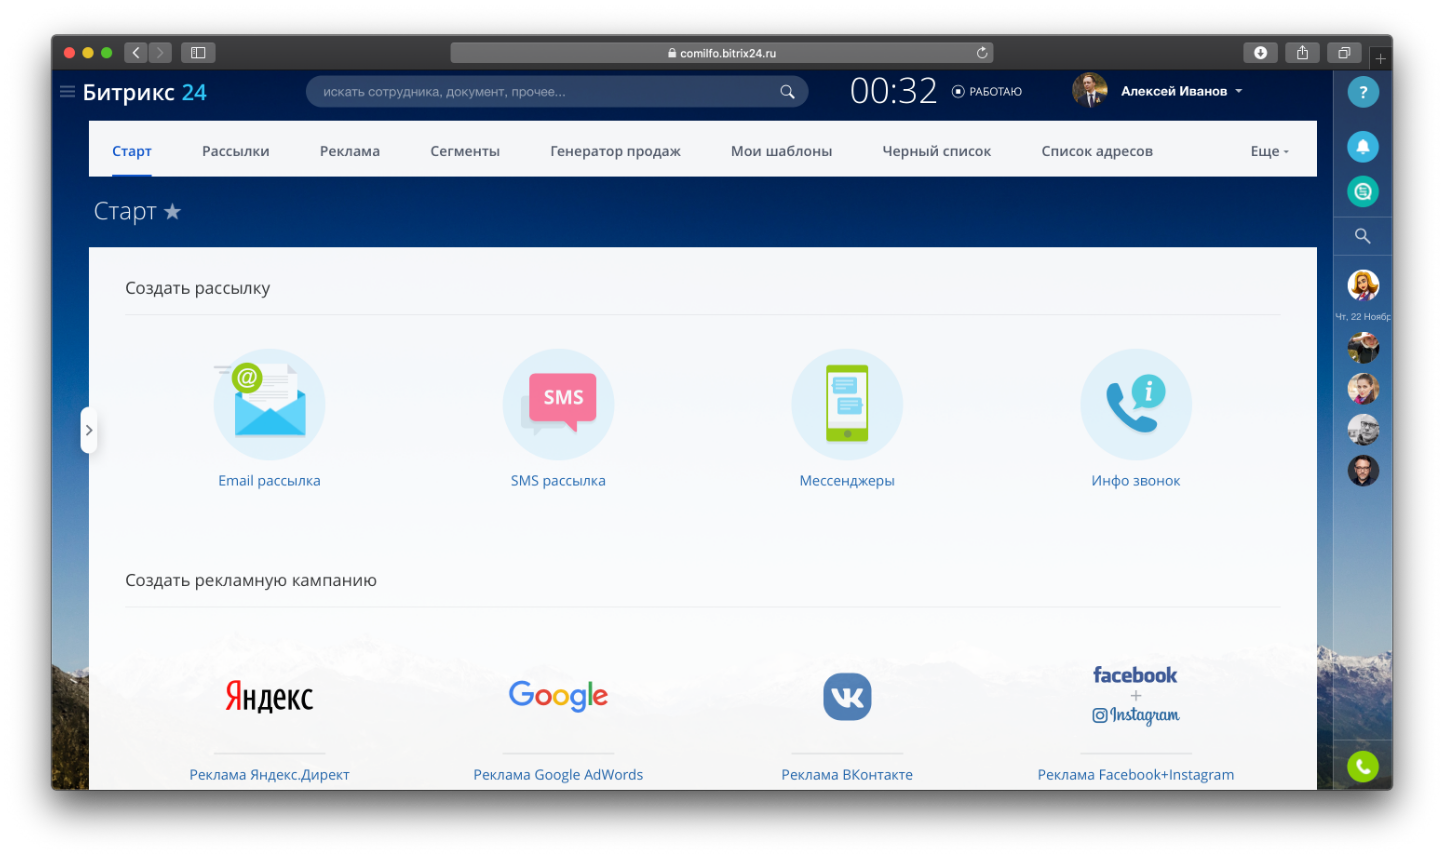Click the sidebar search magnifier icon
This screenshot has width=1445, height=859.
1362,236
